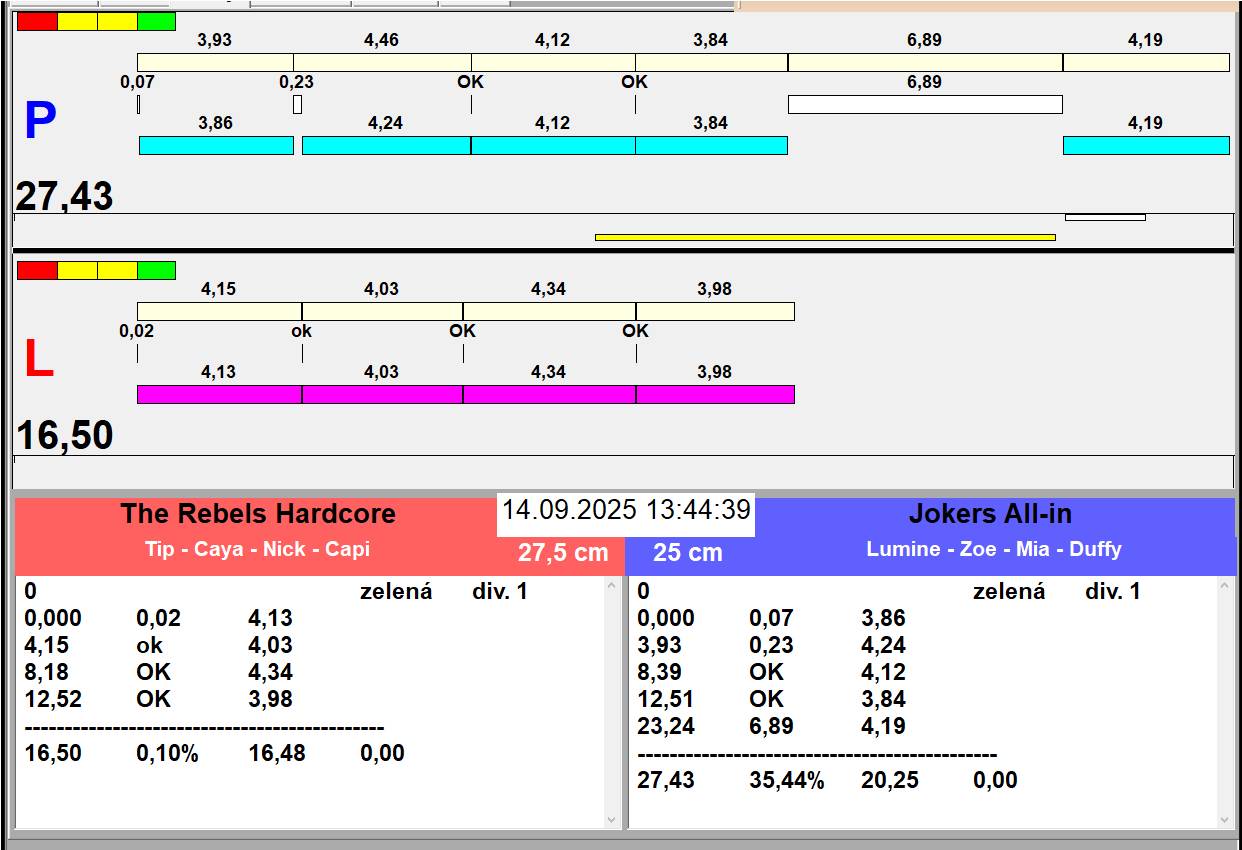
Task: Click The Rebels Hardcore team header
Action: point(258,514)
